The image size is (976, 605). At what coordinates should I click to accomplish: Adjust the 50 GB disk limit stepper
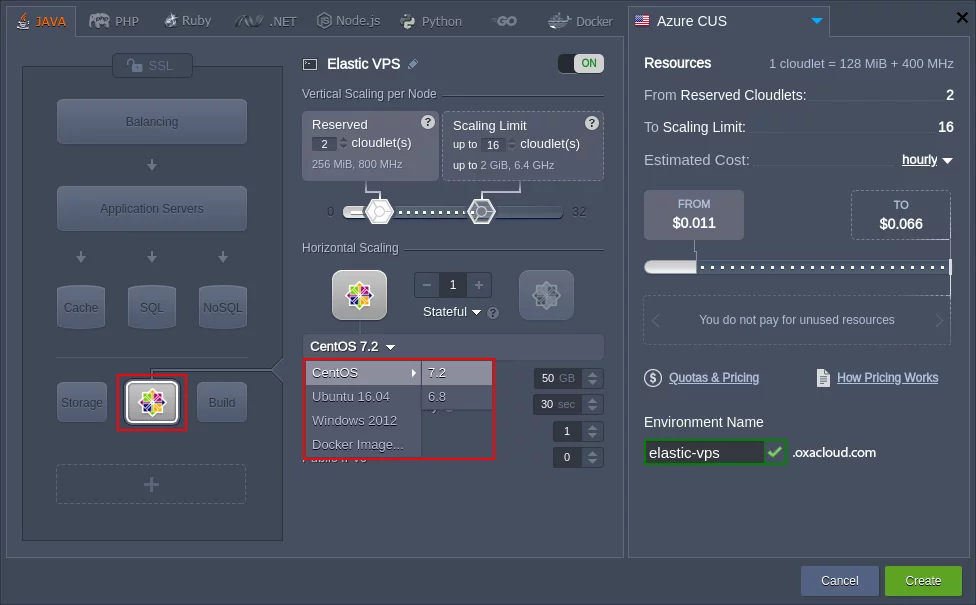click(593, 378)
